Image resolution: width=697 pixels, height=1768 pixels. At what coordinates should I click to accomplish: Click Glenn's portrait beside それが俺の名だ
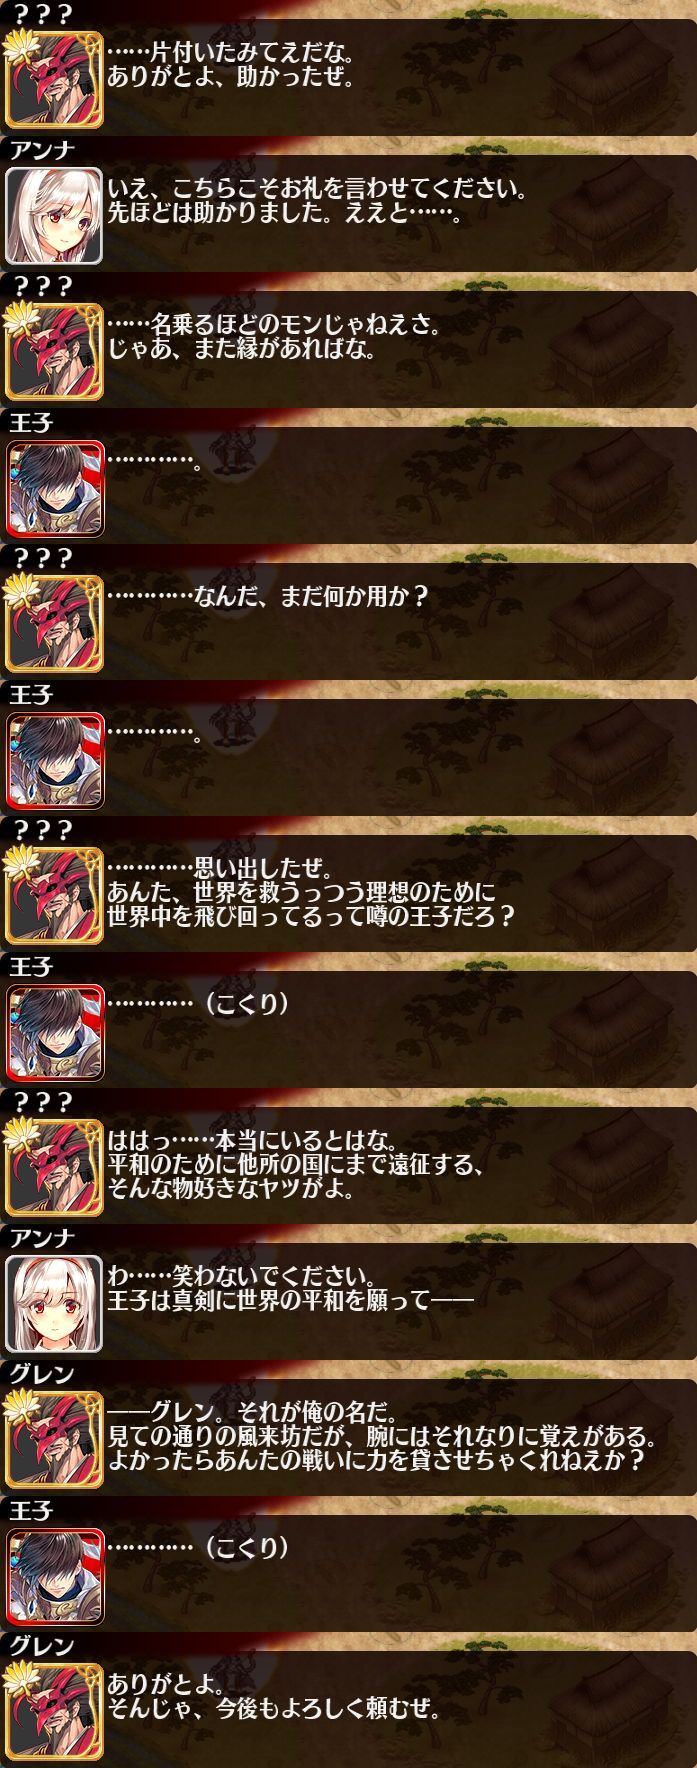pos(54,1439)
